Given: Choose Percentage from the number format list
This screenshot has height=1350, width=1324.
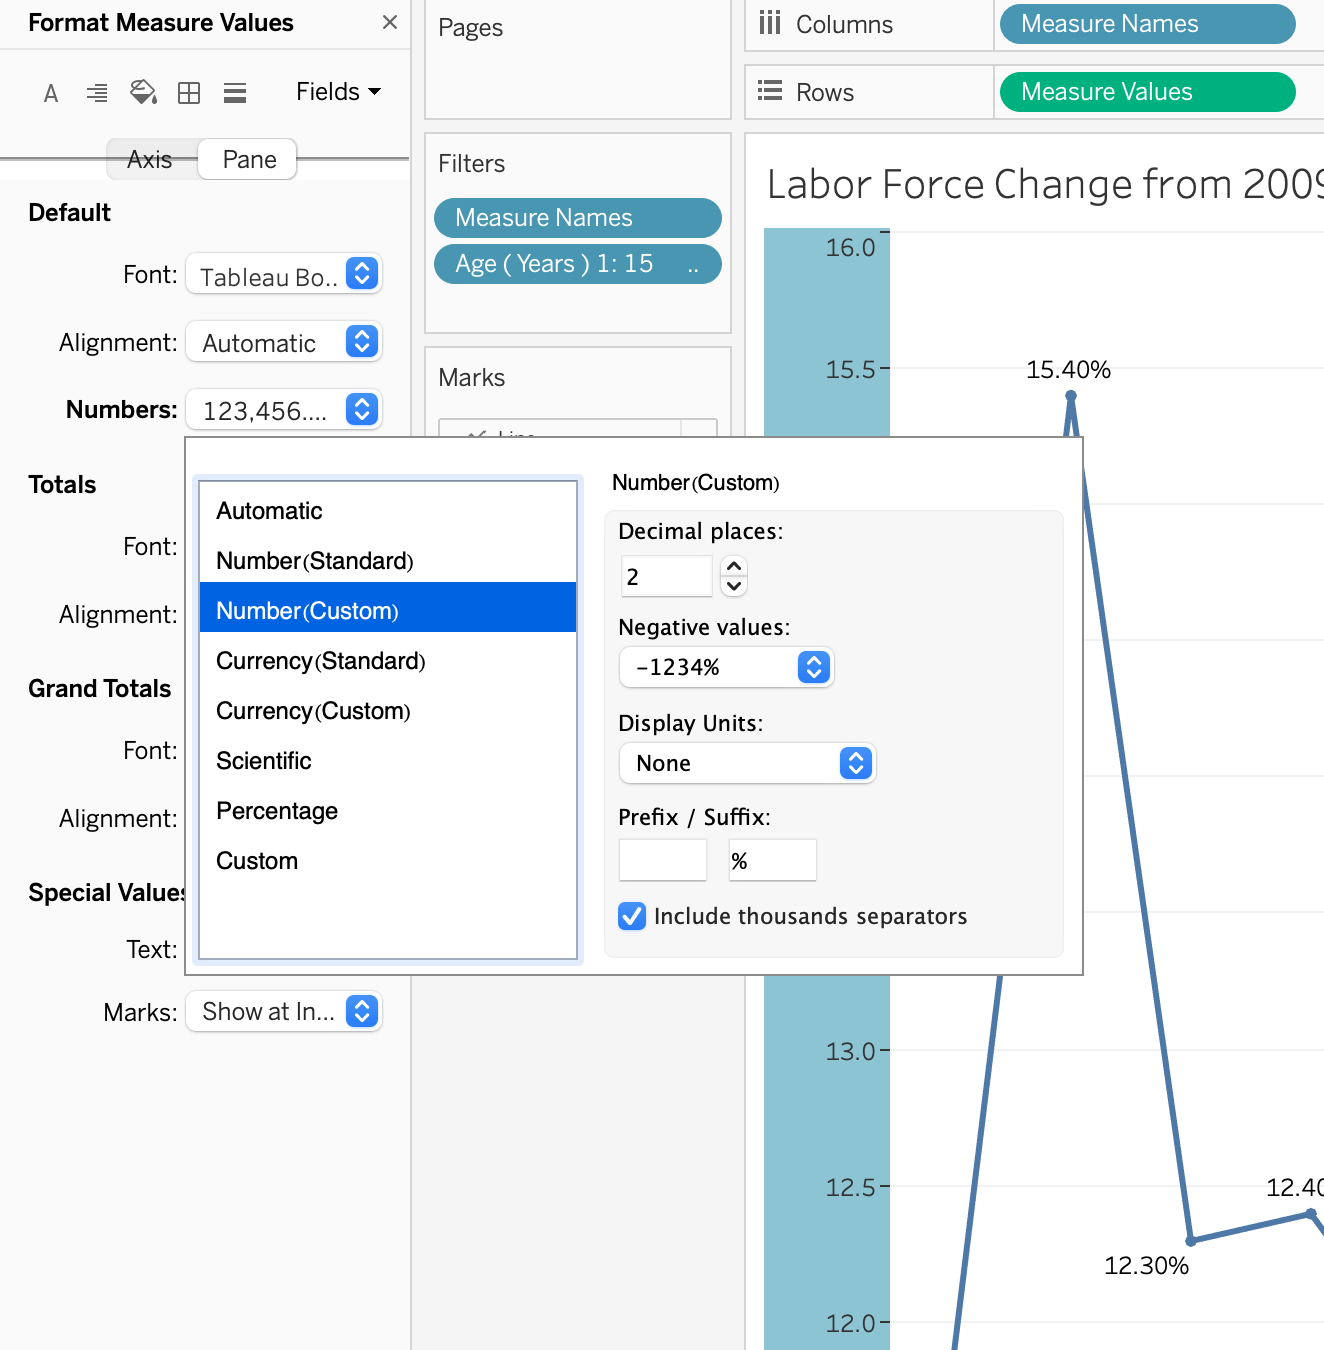Looking at the screenshot, I should [277, 811].
